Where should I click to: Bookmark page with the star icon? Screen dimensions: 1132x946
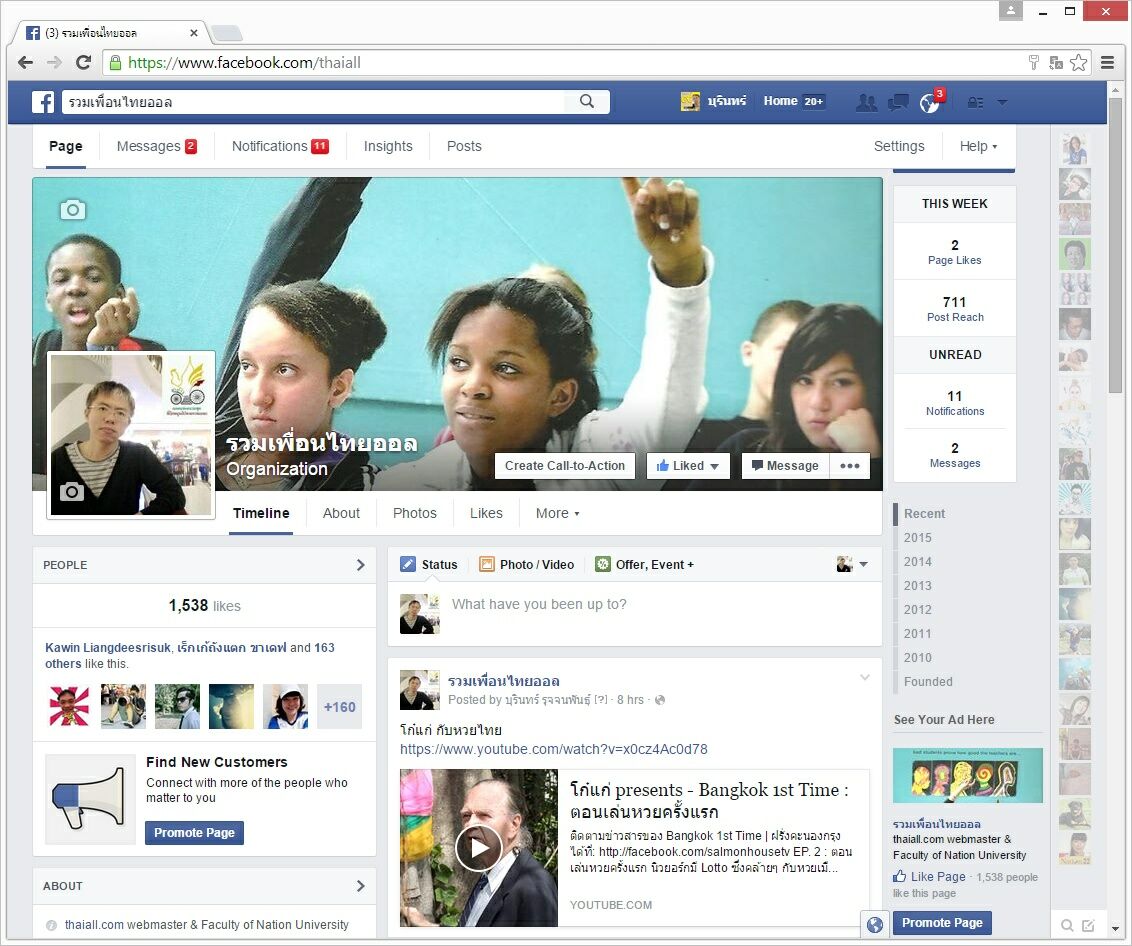[x=1078, y=62]
